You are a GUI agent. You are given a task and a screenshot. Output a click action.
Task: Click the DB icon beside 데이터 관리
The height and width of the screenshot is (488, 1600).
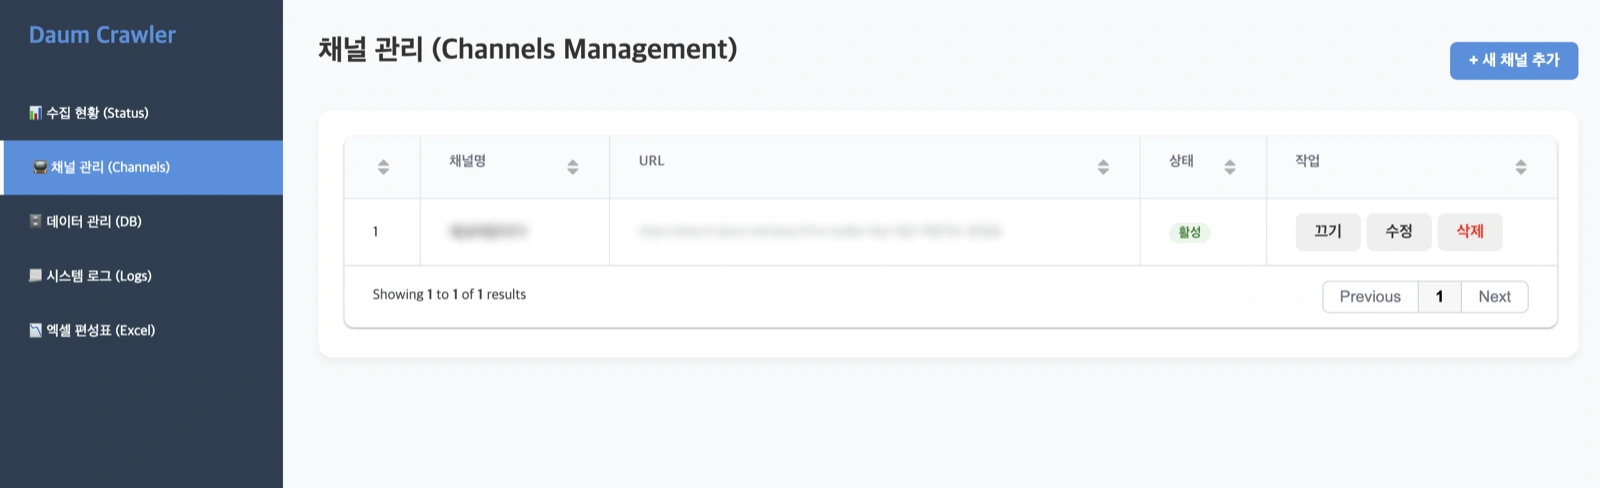(35, 221)
